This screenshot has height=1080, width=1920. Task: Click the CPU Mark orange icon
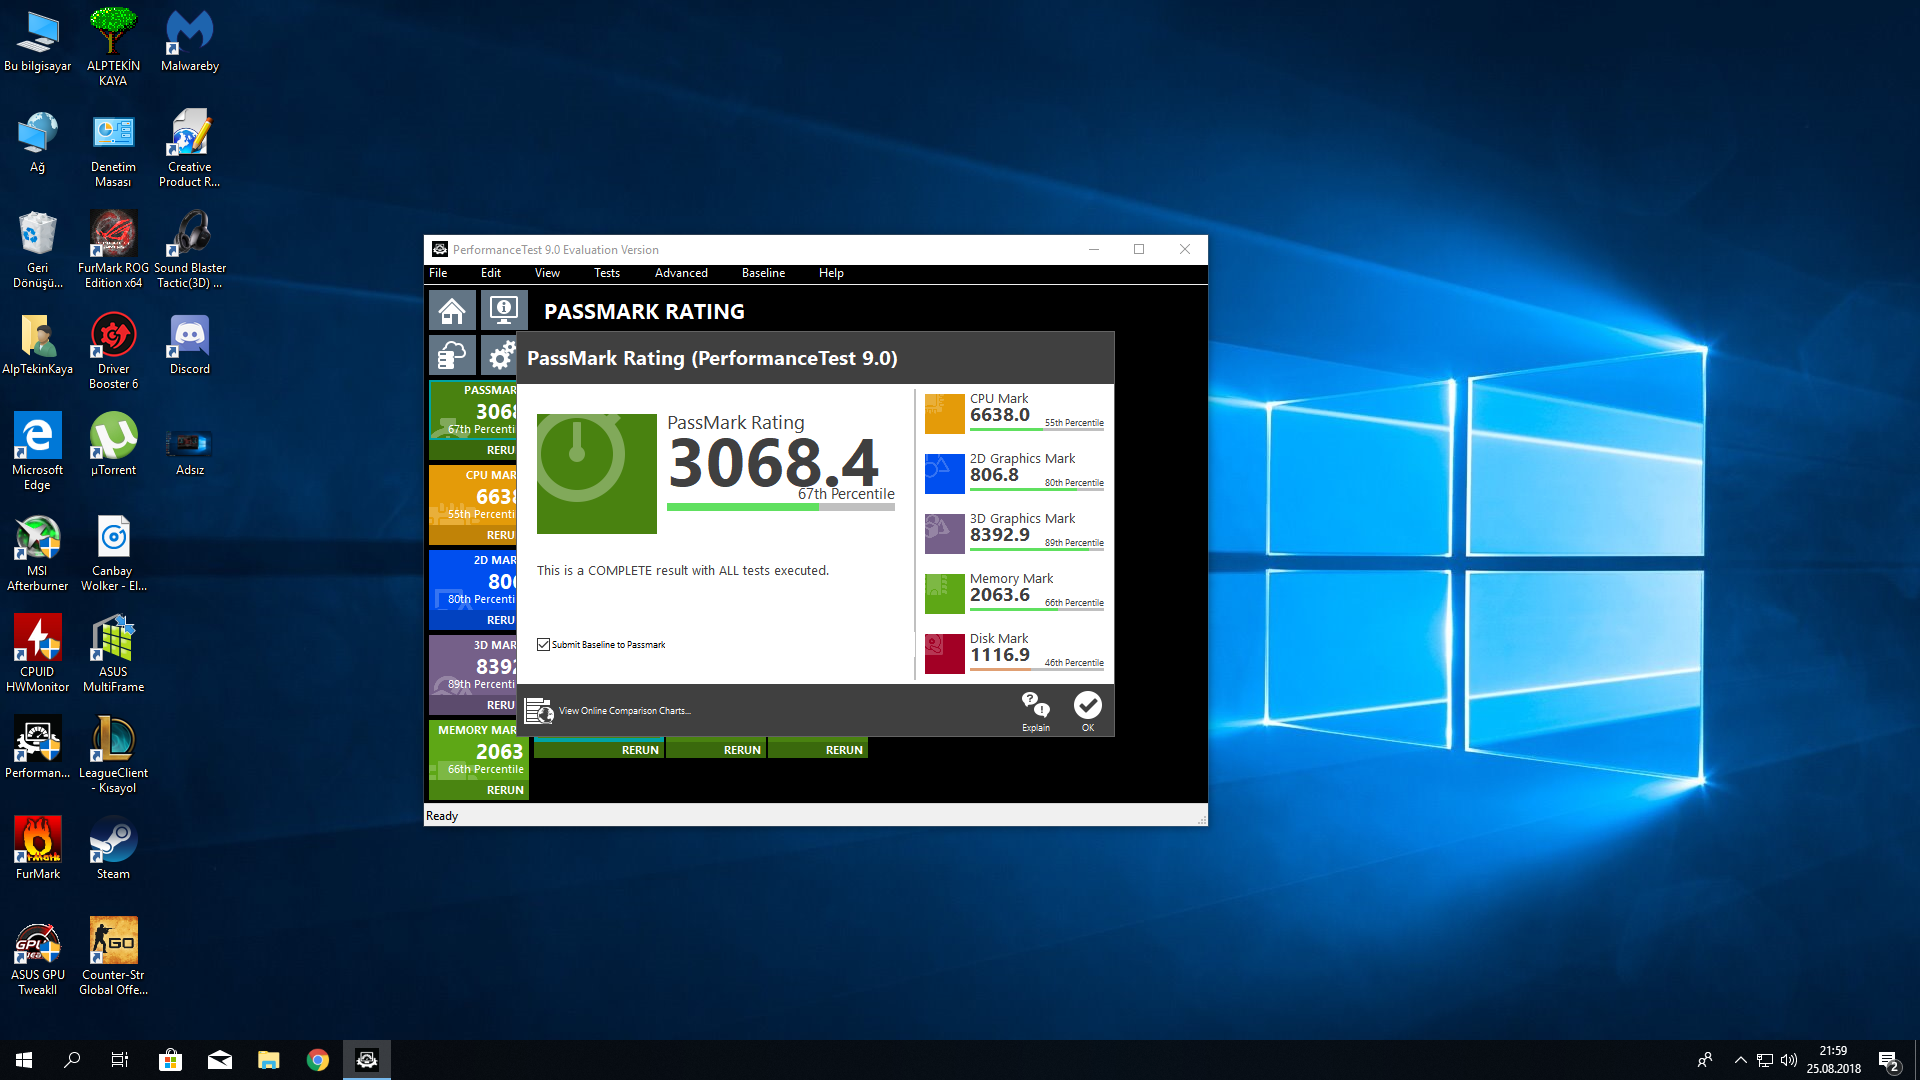coord(944,414)
